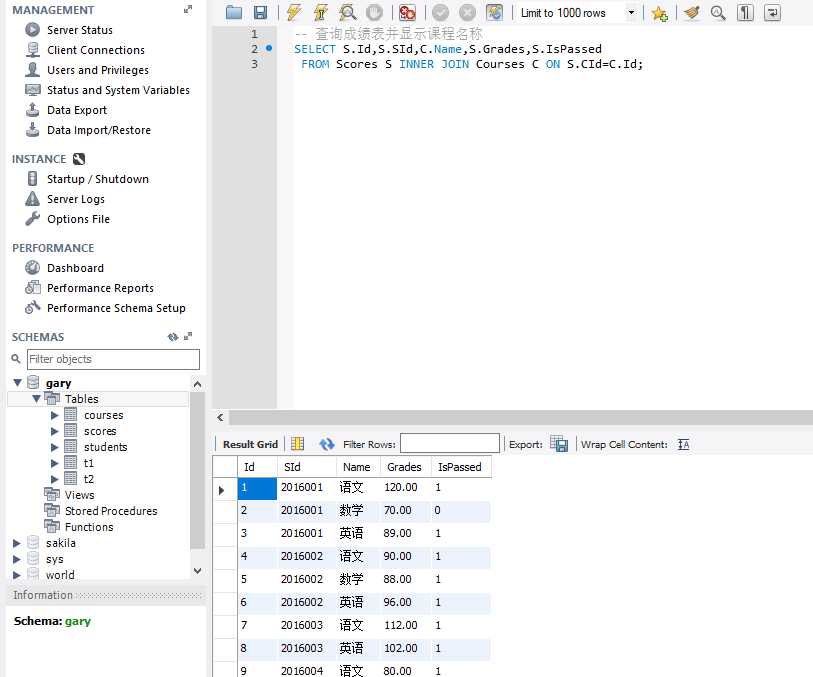Open the performance Dashboard
813x677 pixels.
pos(75,268)
